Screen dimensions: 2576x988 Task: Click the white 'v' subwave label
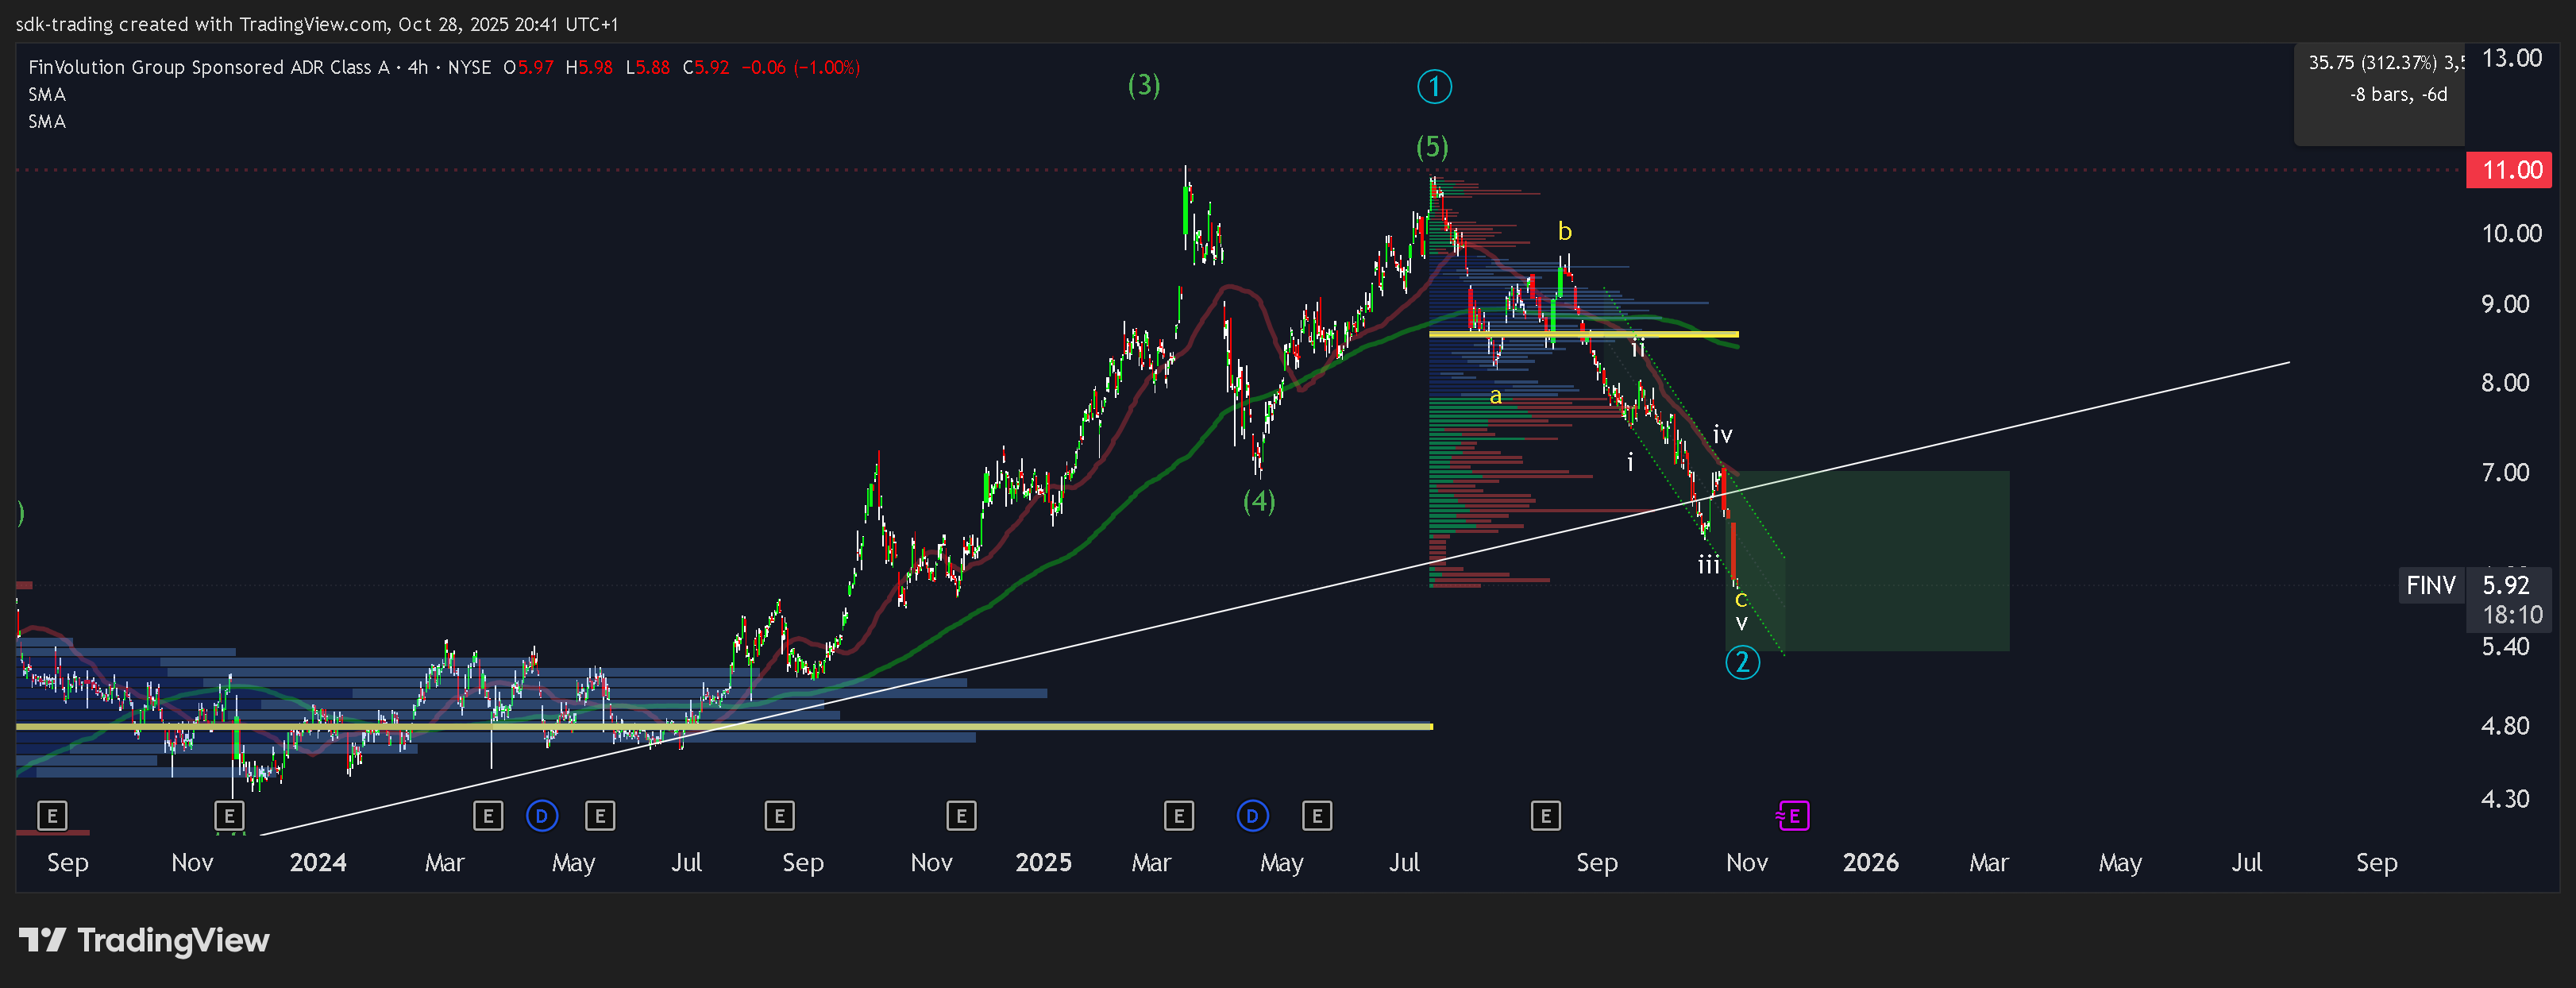click(1741, 622)
